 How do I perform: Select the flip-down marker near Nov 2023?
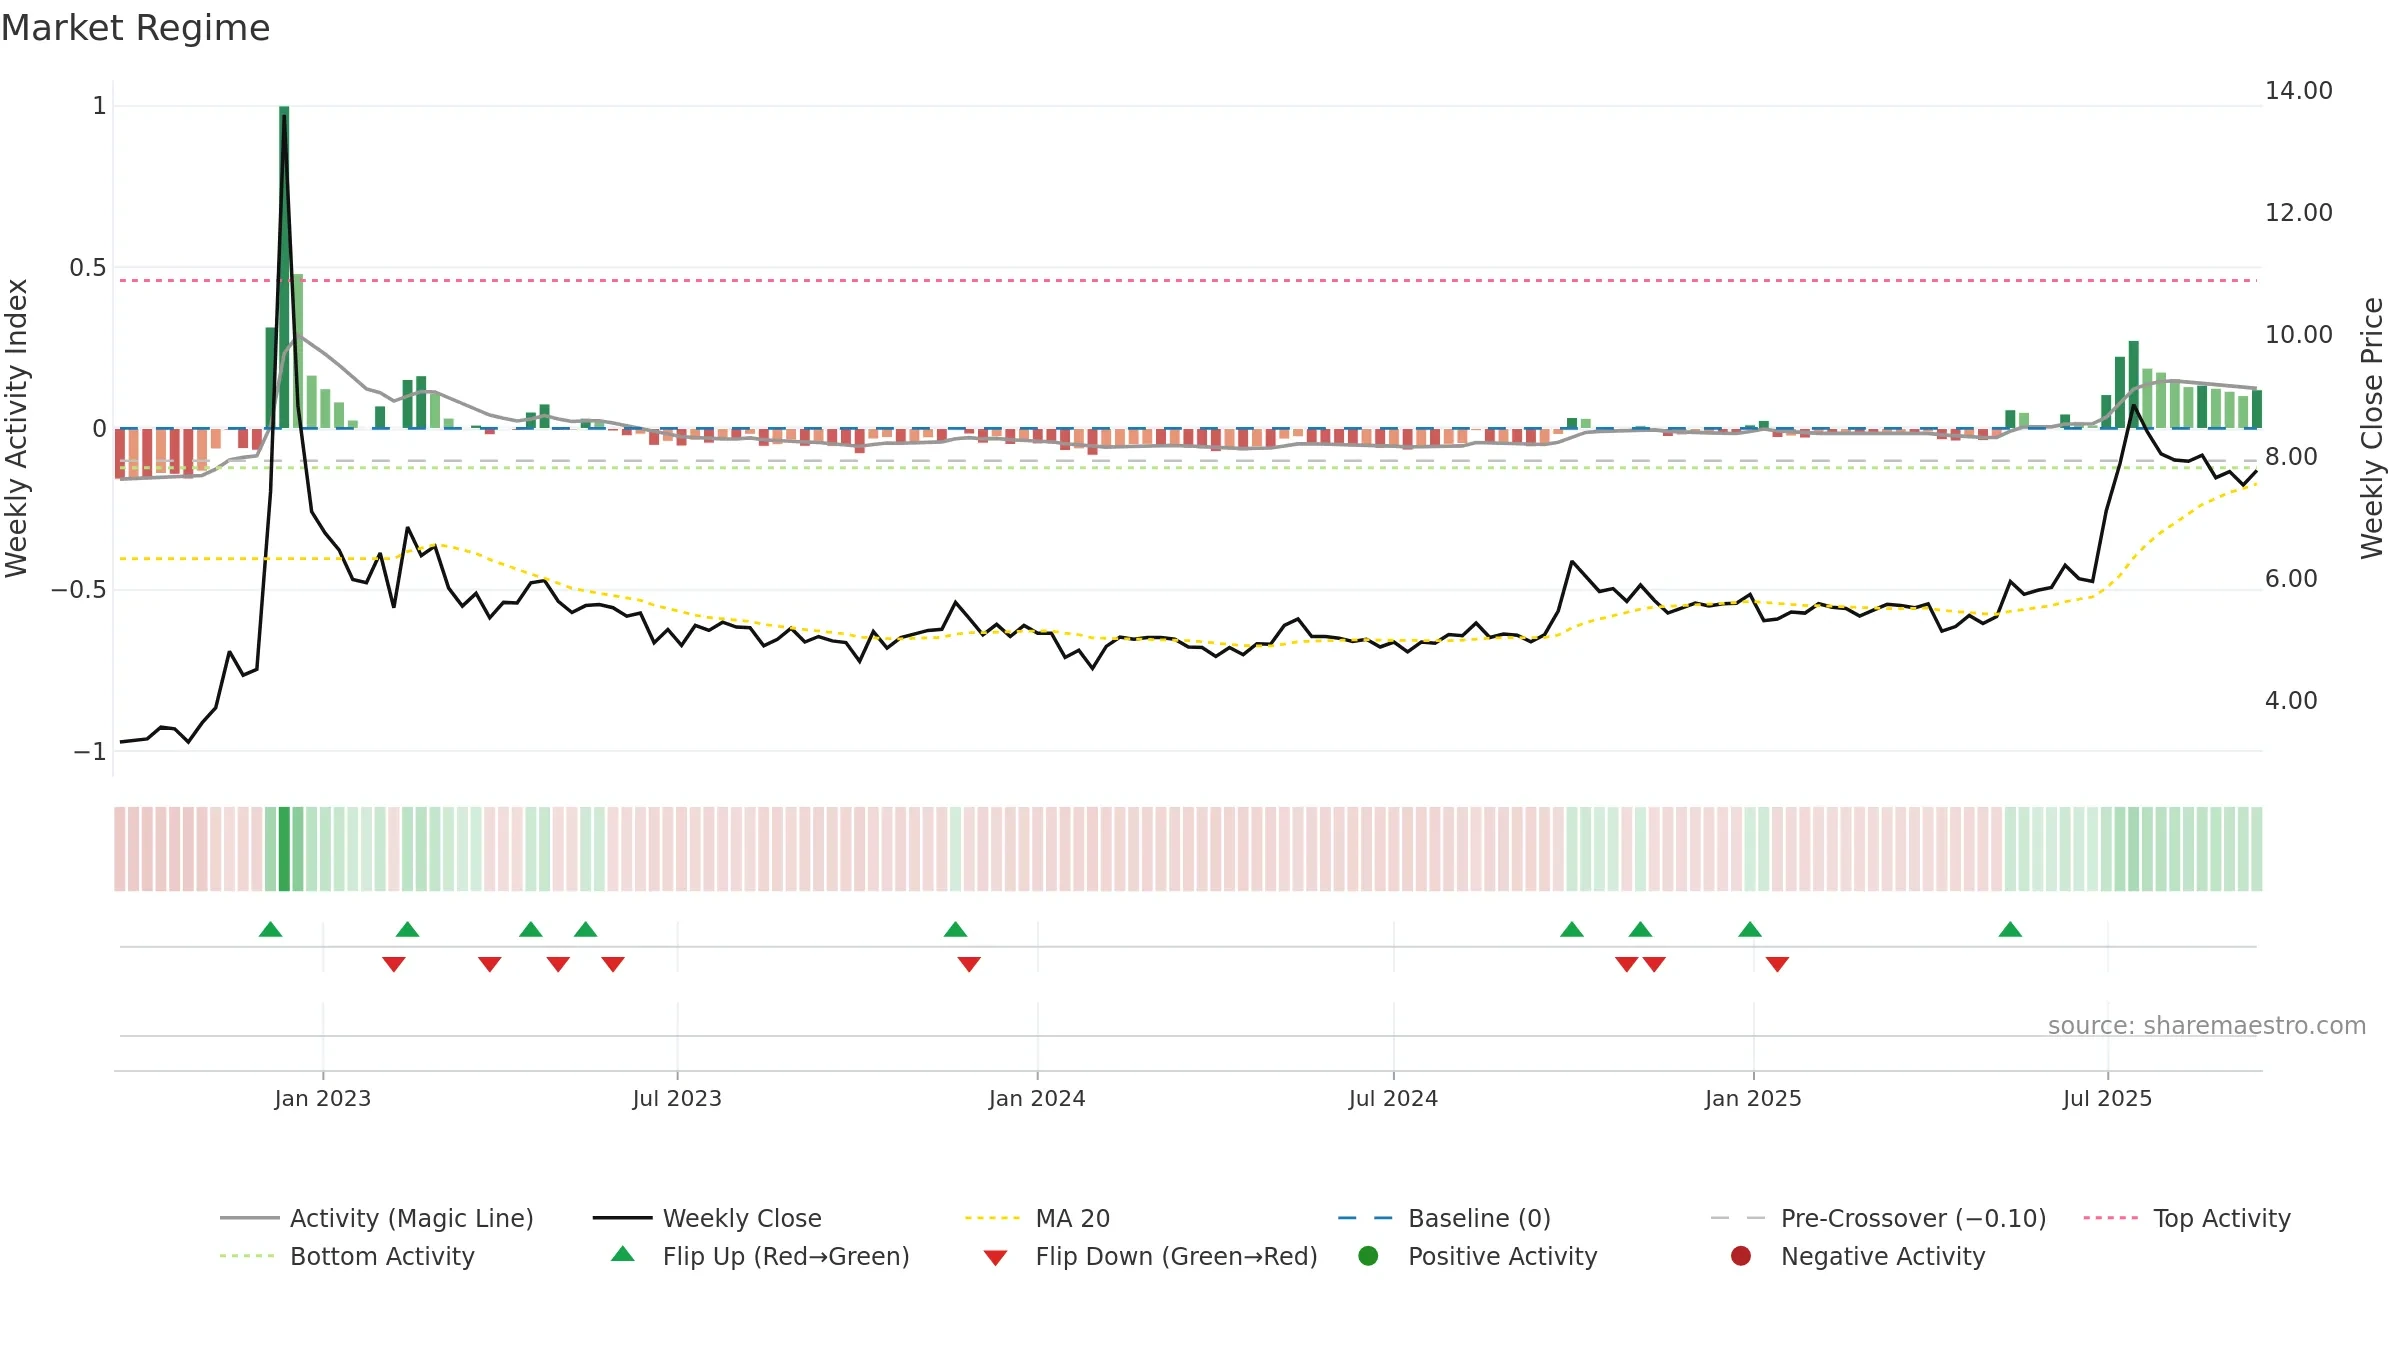[x=969, y=964]
